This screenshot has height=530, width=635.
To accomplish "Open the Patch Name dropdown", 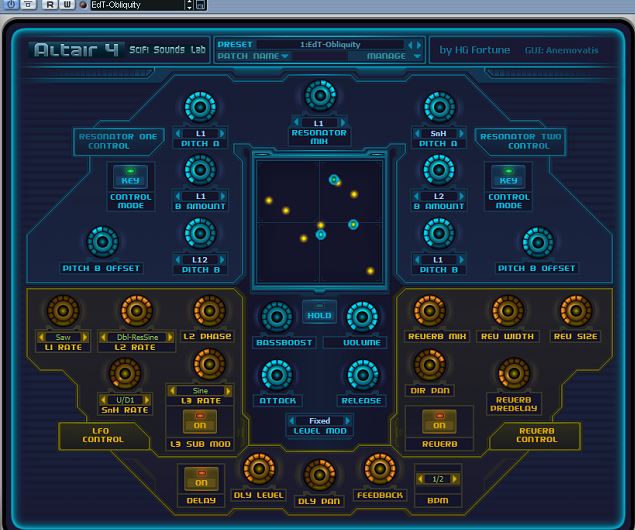I will coord(253,56).
